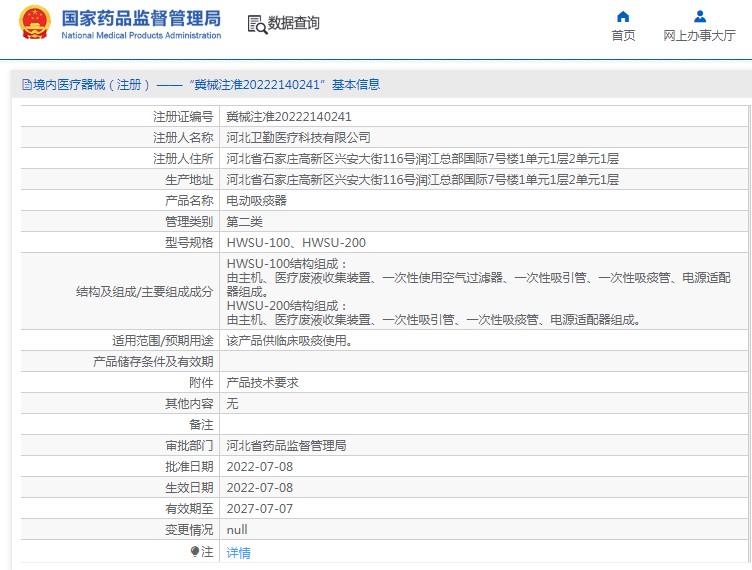Click the 产品储存条件及有效期 label
752x570 pixels.
point(153,362)
